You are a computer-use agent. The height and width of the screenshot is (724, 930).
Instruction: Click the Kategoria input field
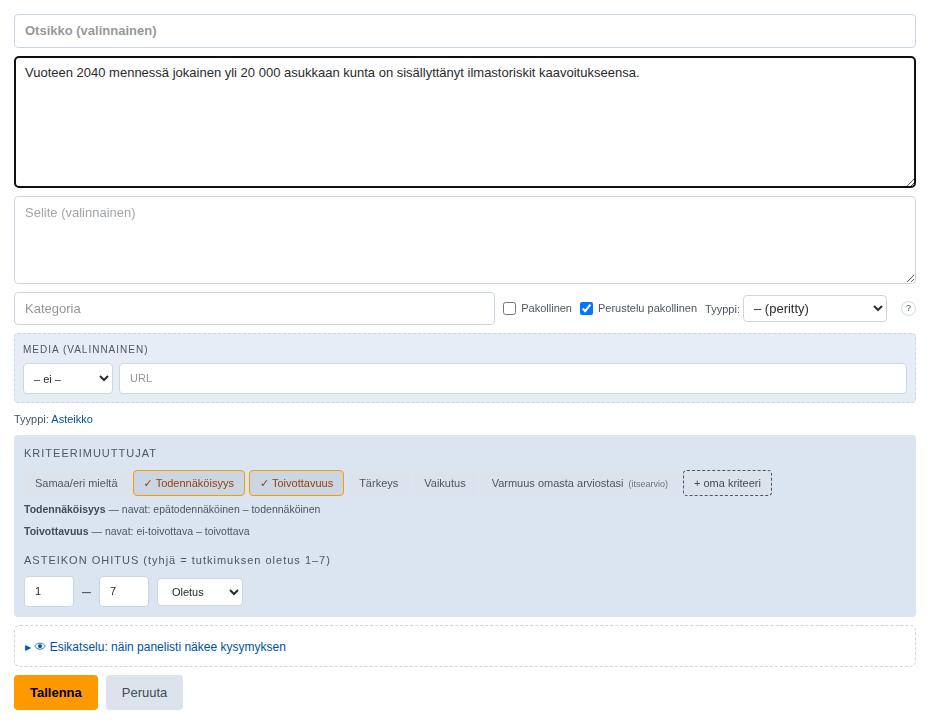254,308
